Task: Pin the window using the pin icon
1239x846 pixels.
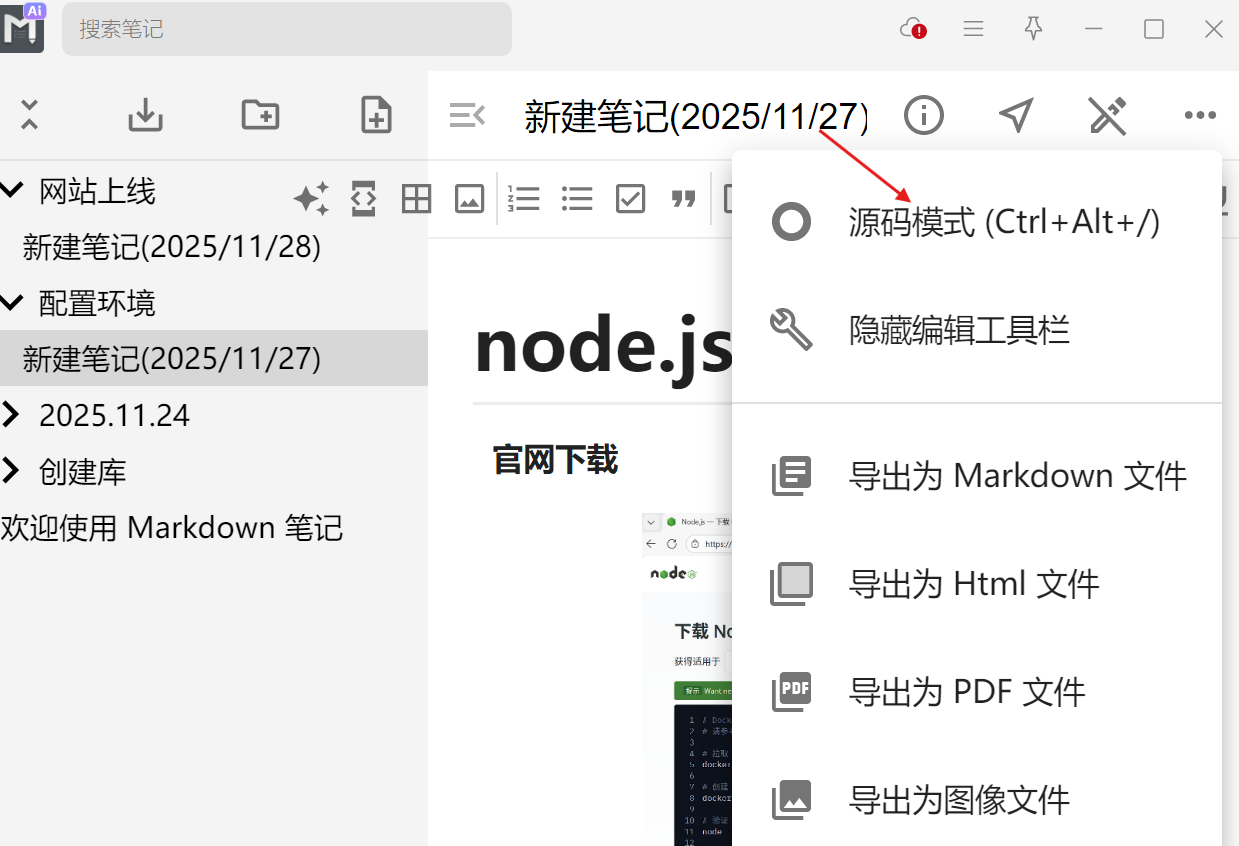Action: pos(1033,28)
